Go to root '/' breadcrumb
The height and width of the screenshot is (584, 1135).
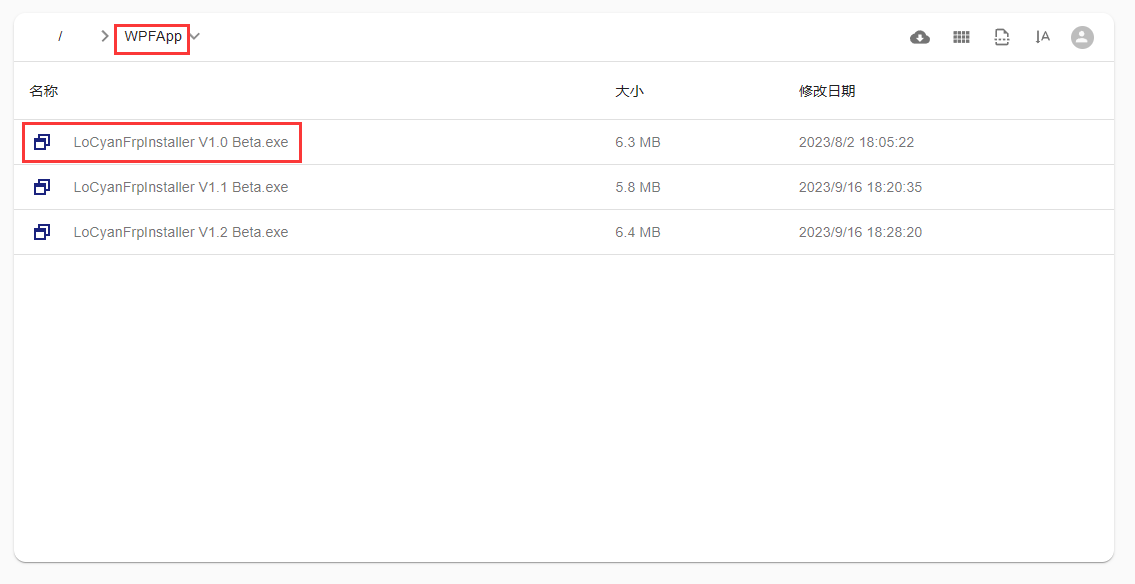click(60, 36)
